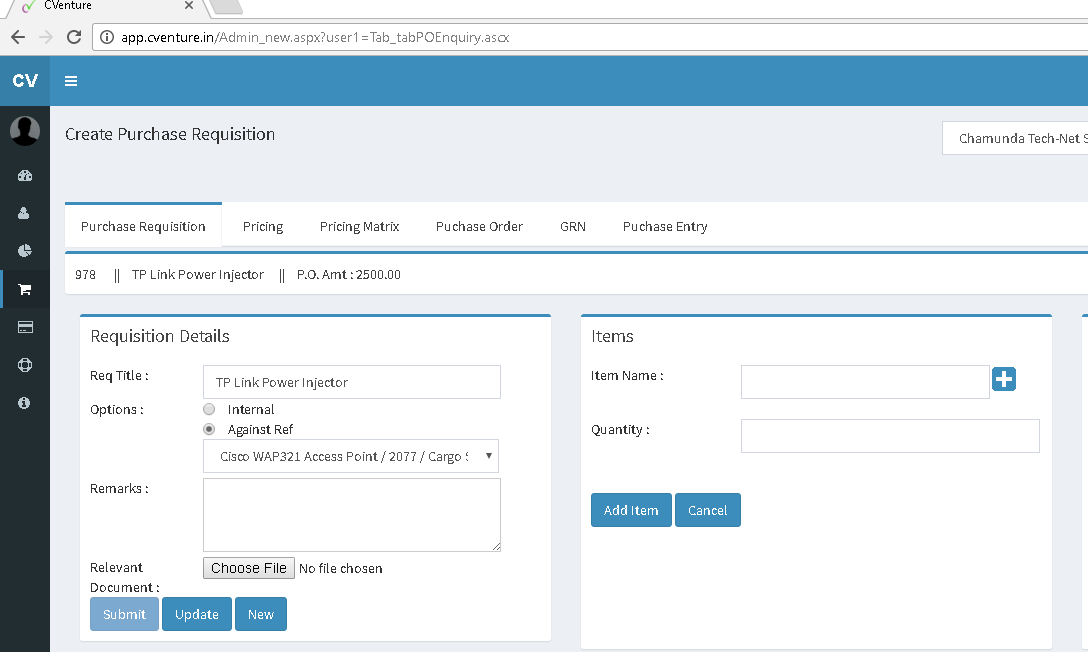
Task: Open the Puchase Order tab
Action: pos(479,227)
